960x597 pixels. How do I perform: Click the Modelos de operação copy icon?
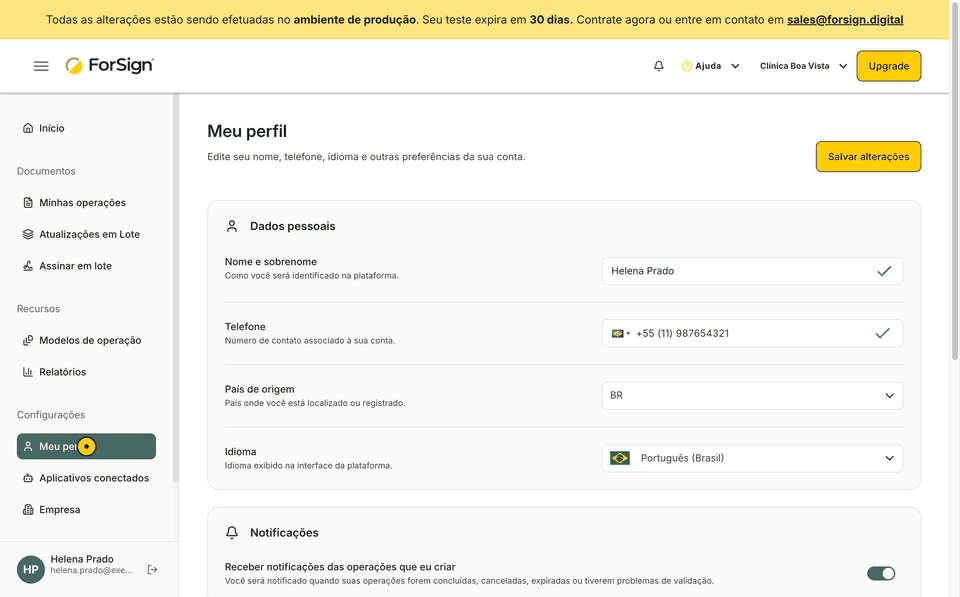click(28, 340)
